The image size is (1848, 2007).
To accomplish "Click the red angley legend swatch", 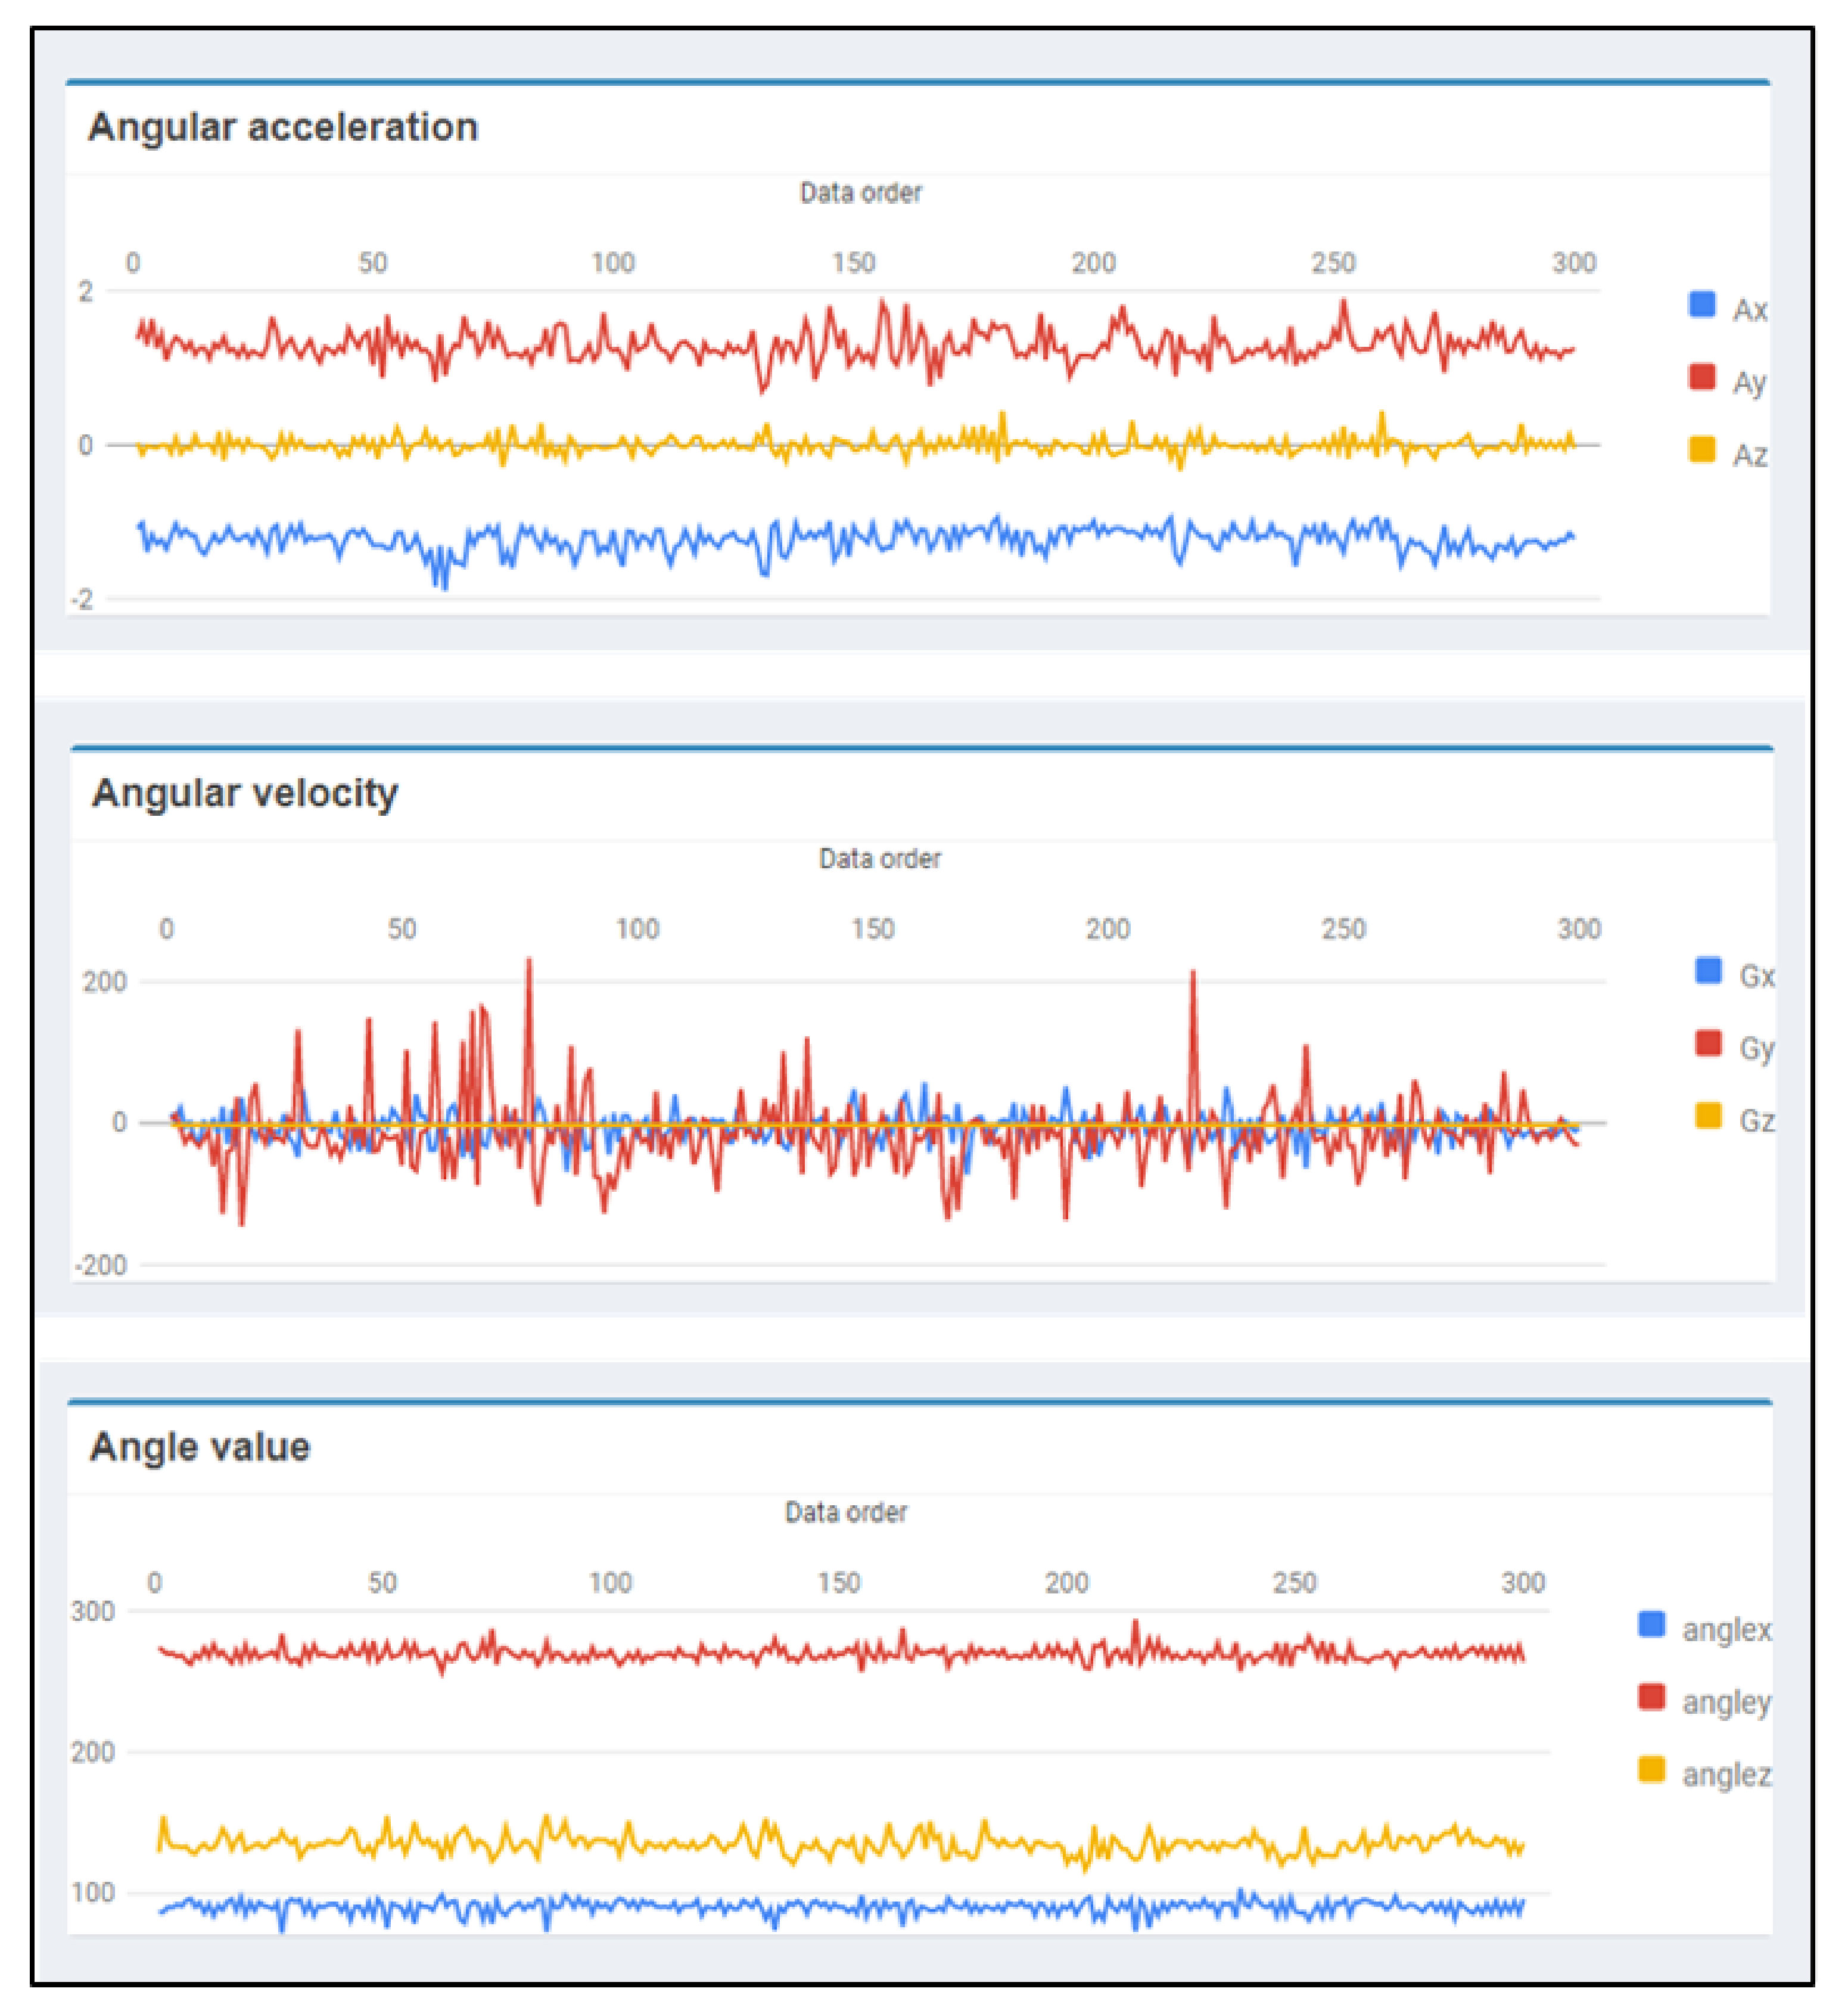I will (x=1652, y=1697).
